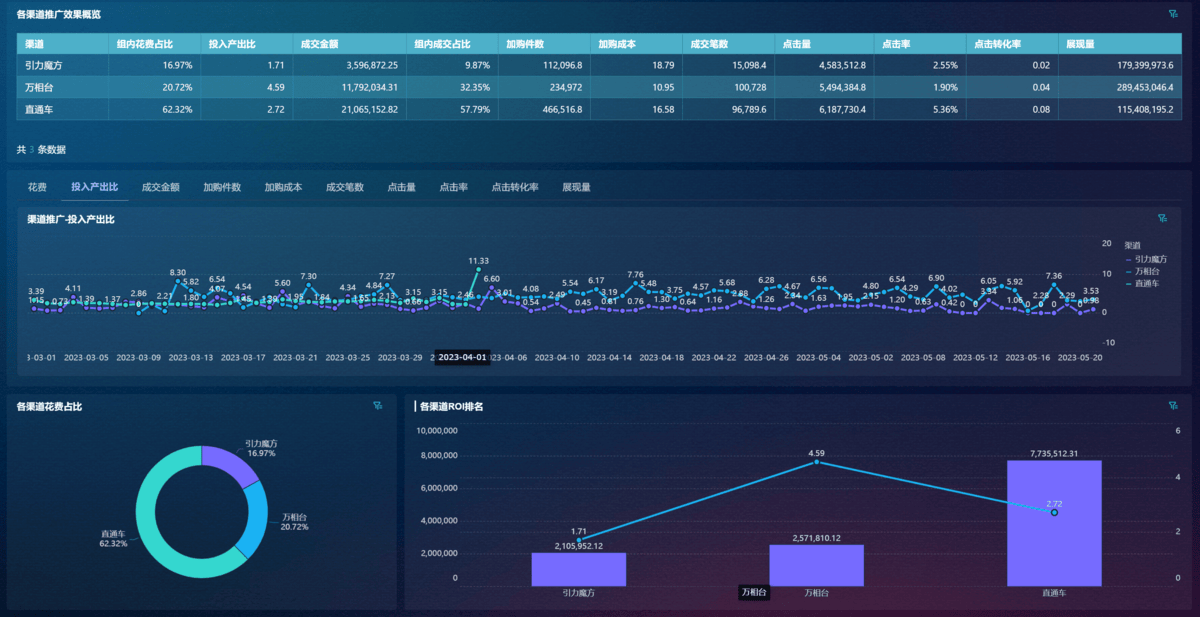The width and height of the screenshot is (1200, 617).
Task: Click the 渠道 column header in table
Action: tap(35, 44)
